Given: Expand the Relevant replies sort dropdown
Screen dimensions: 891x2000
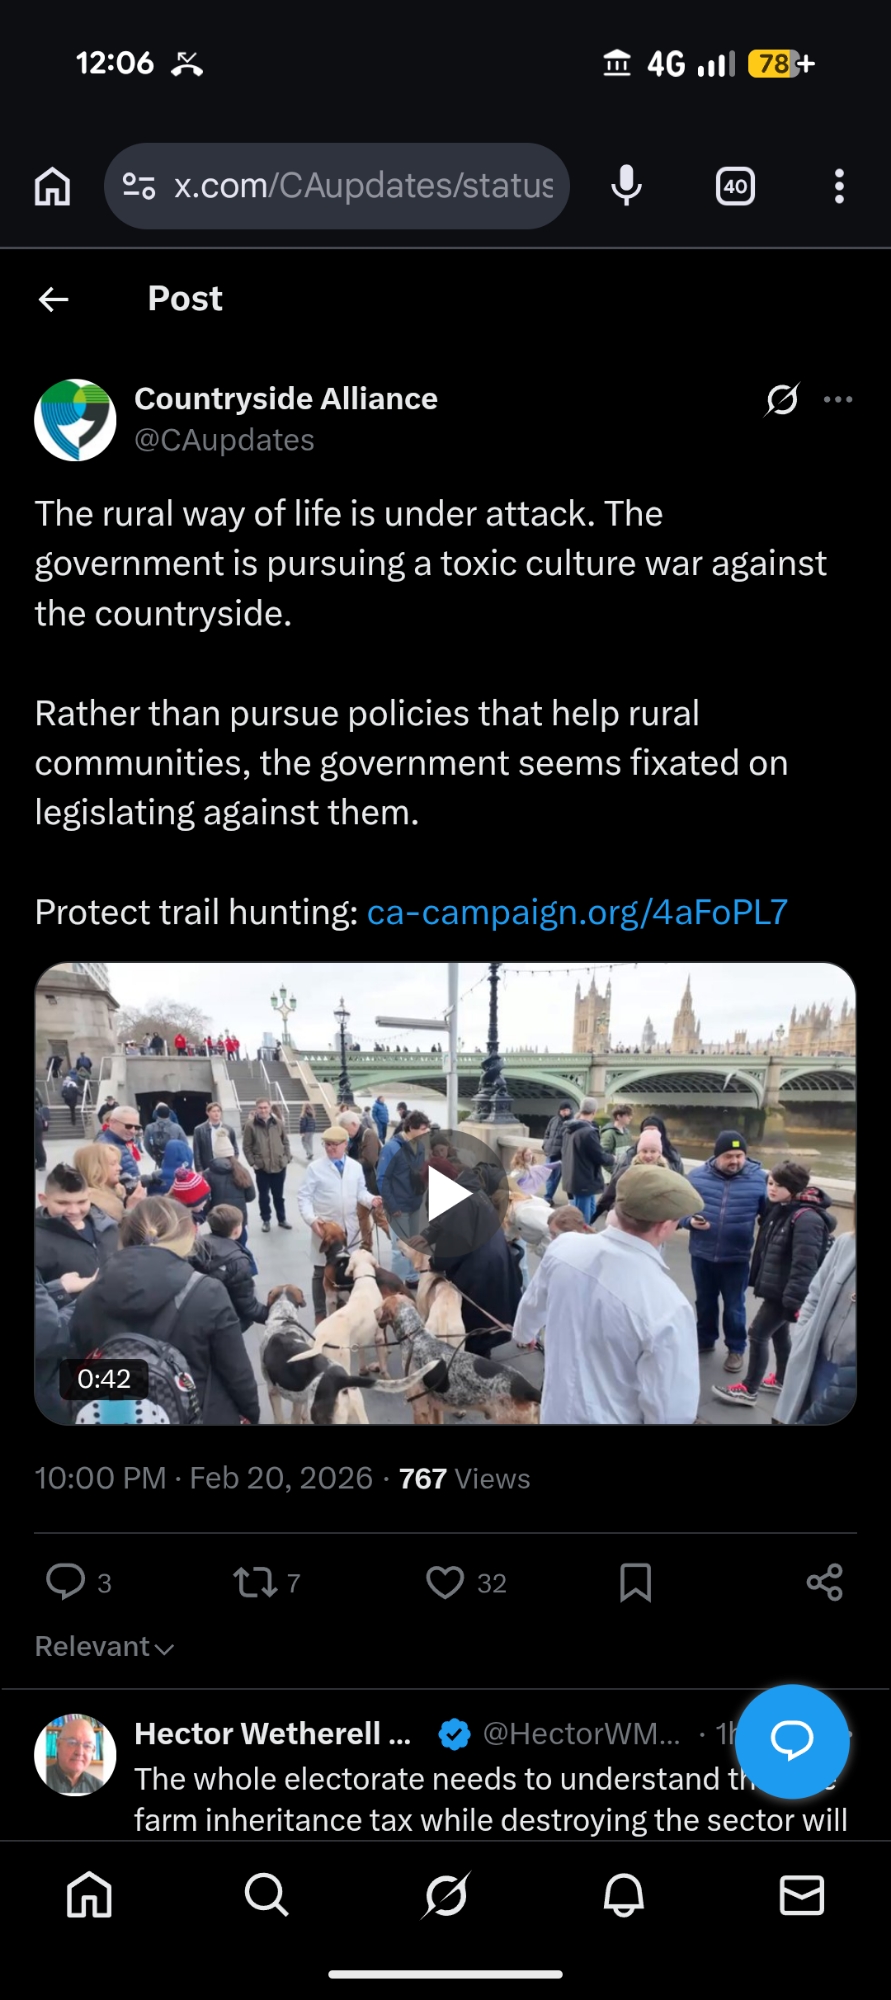Looking at the screenshot, I should pyautogui.click(x=105, y=1647).
